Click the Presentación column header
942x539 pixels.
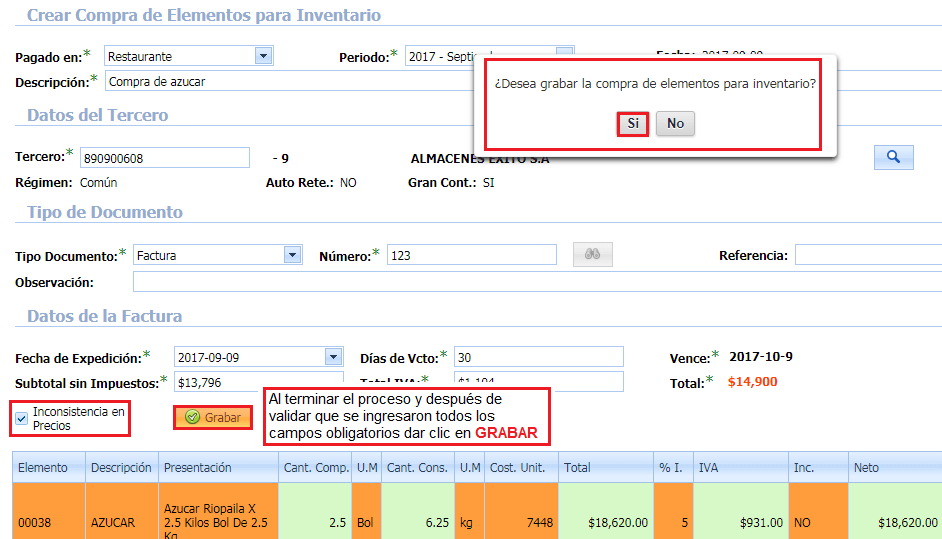pos(218,467)
